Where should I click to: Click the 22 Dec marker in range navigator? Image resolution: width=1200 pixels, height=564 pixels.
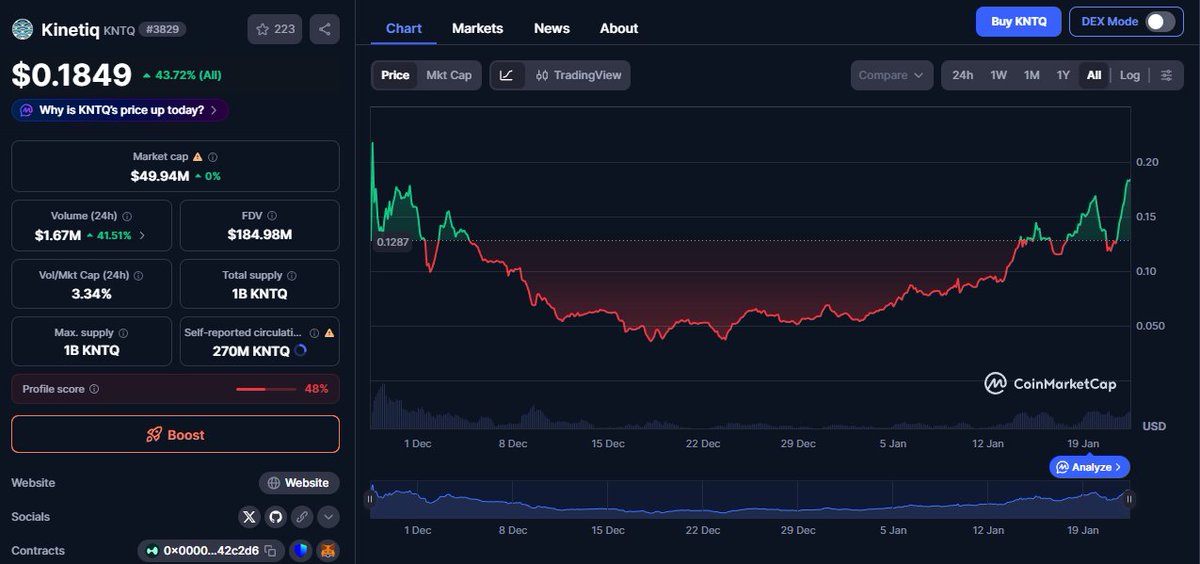coord(703,530)
